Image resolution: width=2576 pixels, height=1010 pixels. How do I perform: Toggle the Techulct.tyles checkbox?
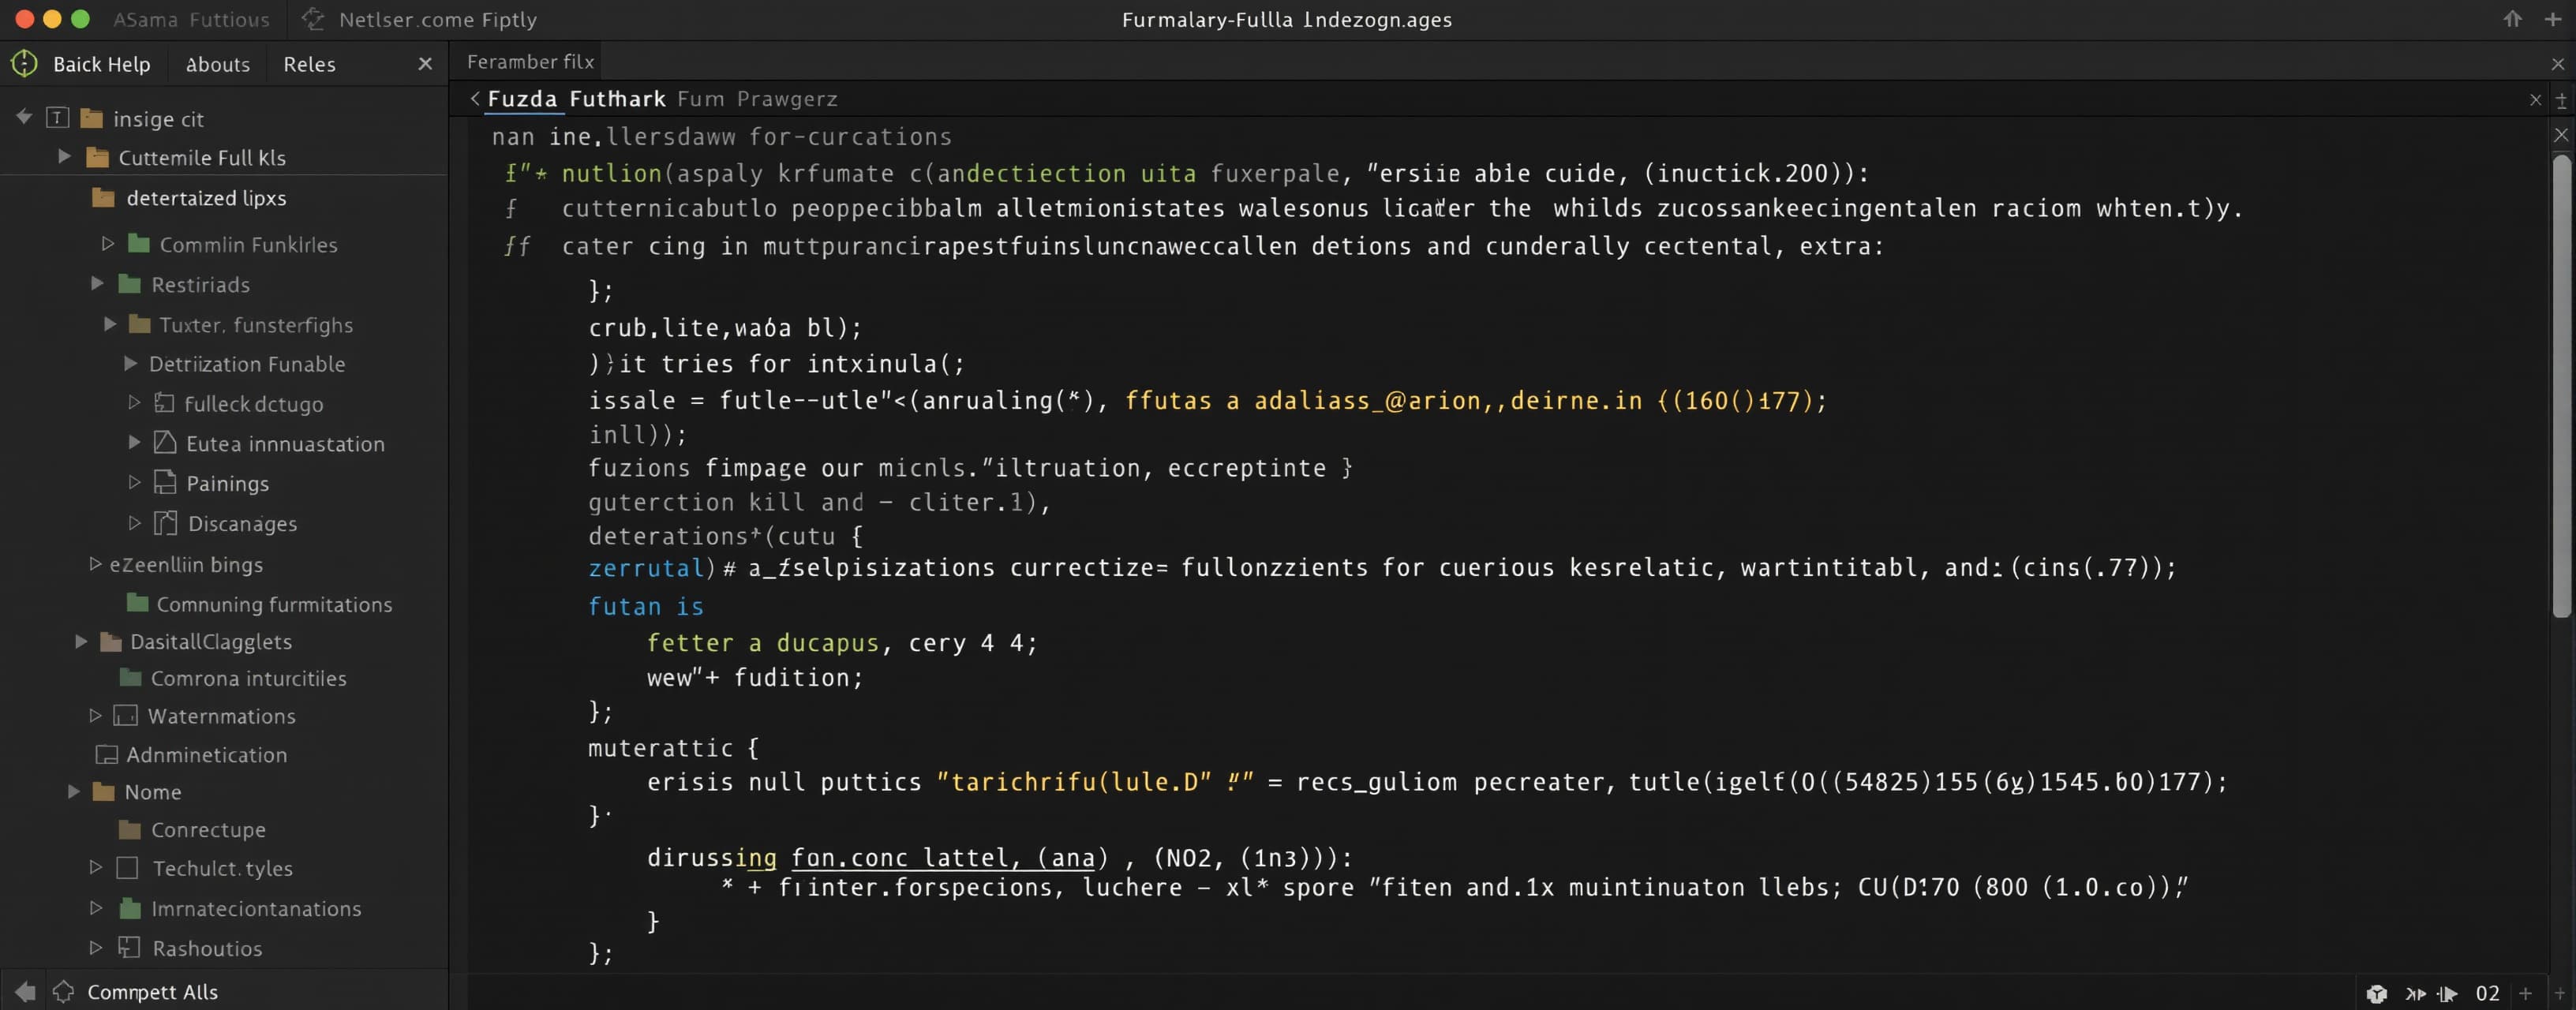tap(127, 867)
